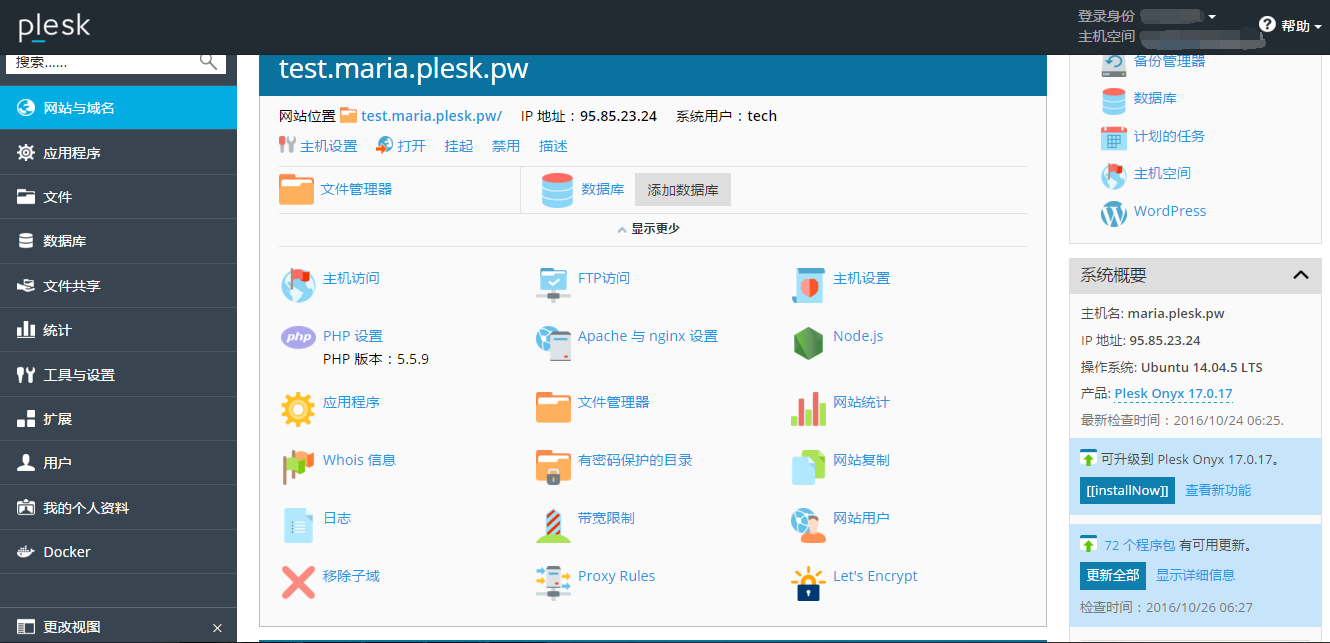The width and height of the screenshot is (1330, 643).
Task: Open the 有密码保护的目录 locked folder icon
Action: tap(553, 467)
